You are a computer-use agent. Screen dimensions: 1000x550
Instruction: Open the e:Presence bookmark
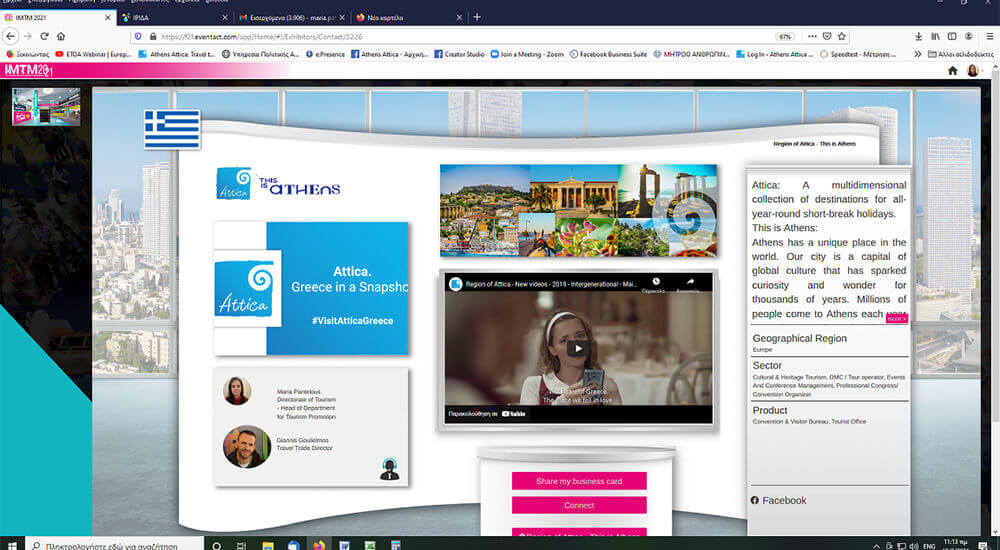[325, 54]
